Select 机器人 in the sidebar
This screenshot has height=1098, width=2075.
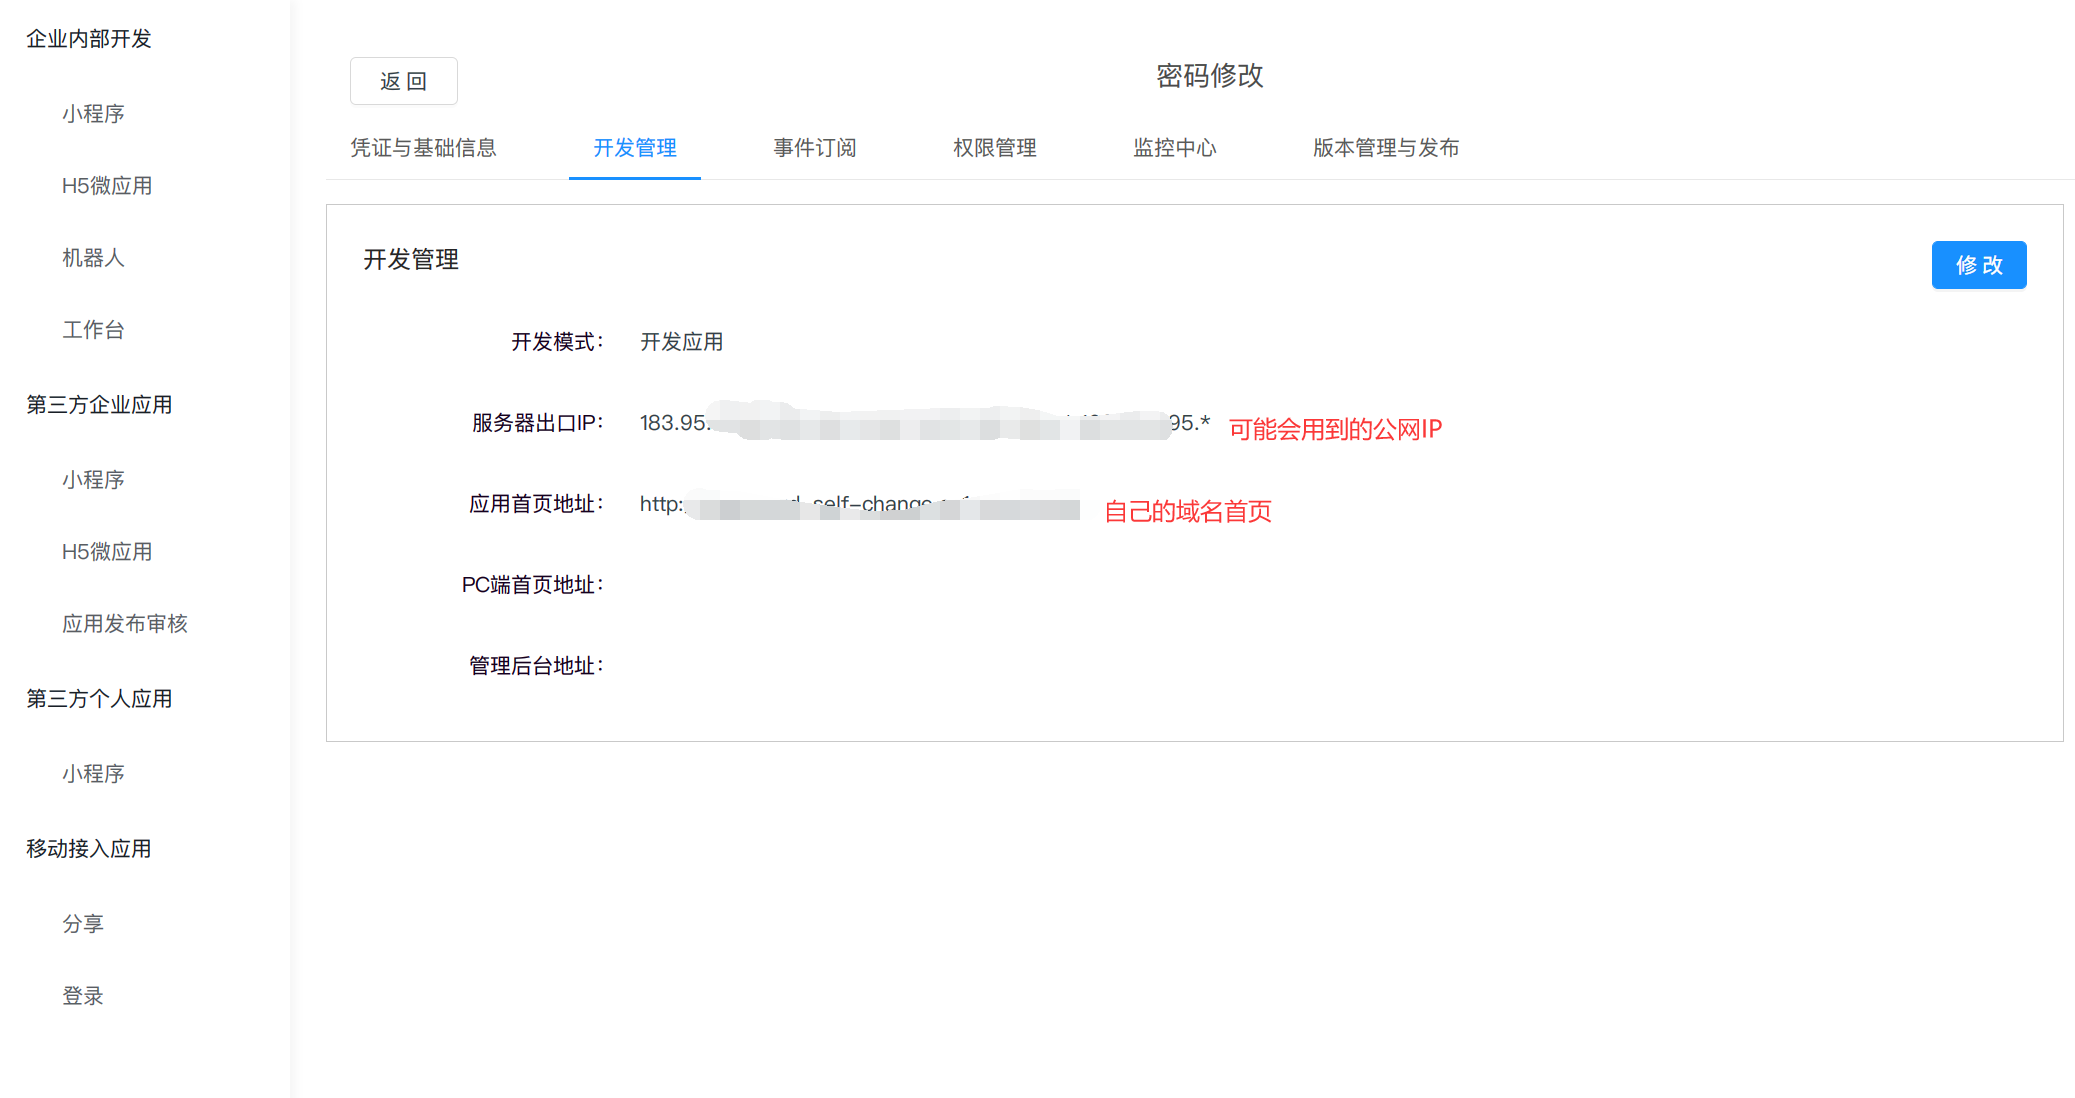point(93,258)
